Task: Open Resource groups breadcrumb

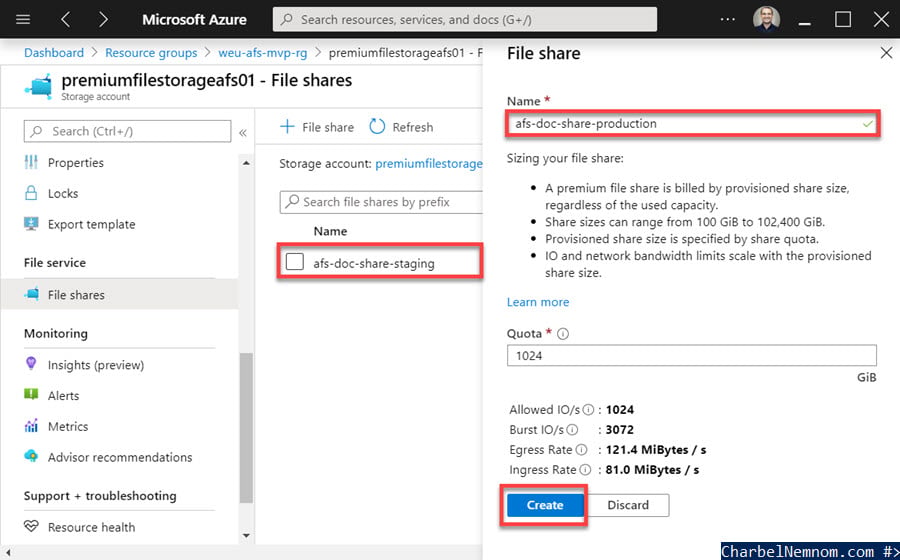Action: (151, 53)
